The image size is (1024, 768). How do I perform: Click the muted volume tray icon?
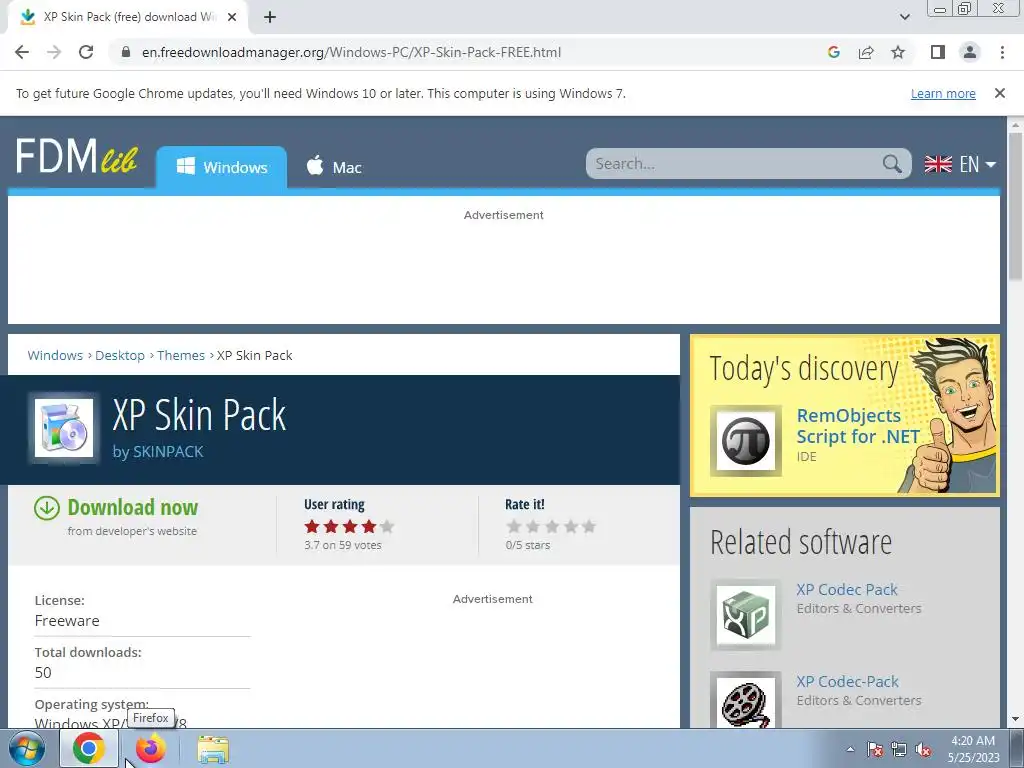coord(923,749)
